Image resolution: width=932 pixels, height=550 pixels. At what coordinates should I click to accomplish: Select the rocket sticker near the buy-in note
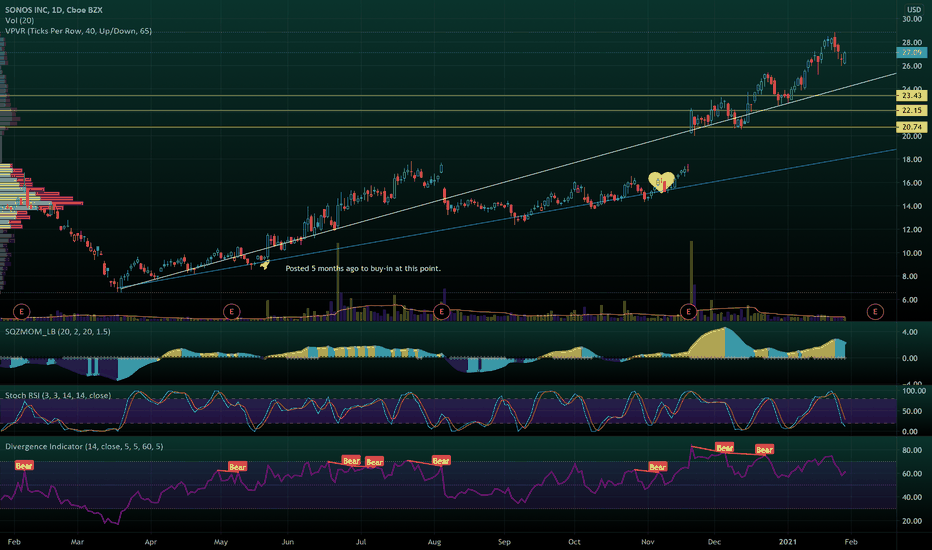(265, 264)
